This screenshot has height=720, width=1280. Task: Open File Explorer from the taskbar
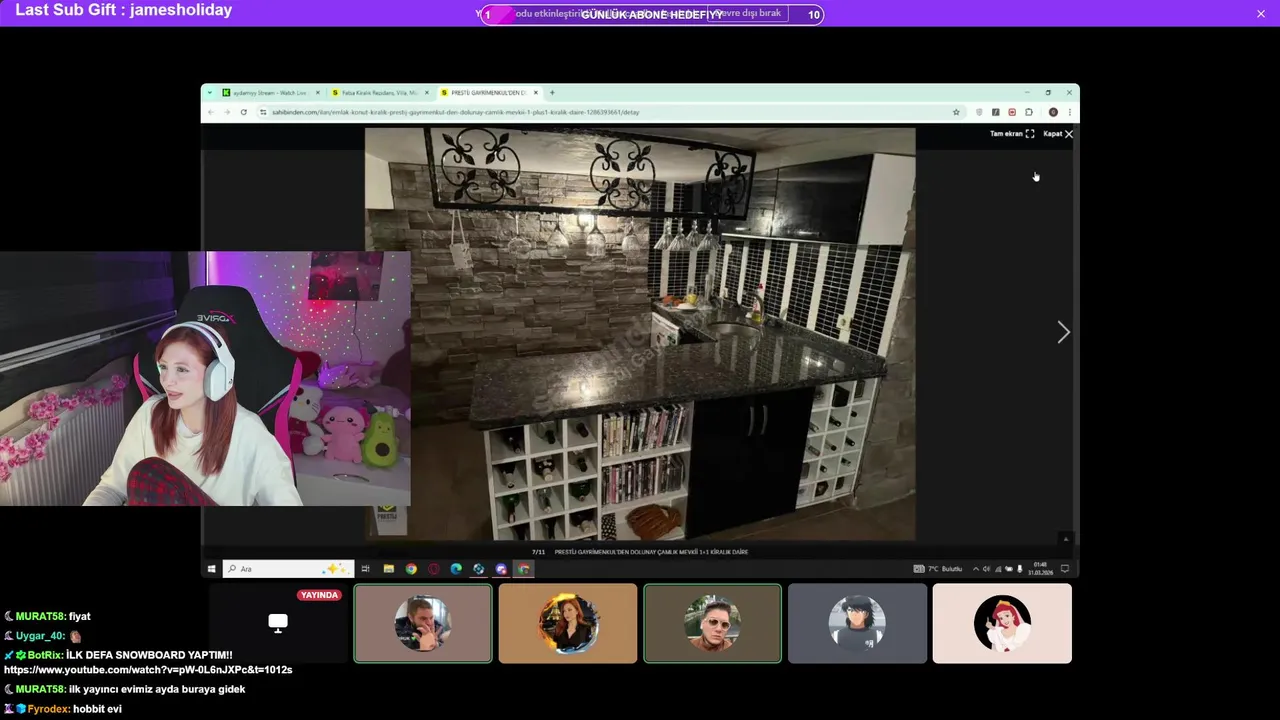(388, 569)
